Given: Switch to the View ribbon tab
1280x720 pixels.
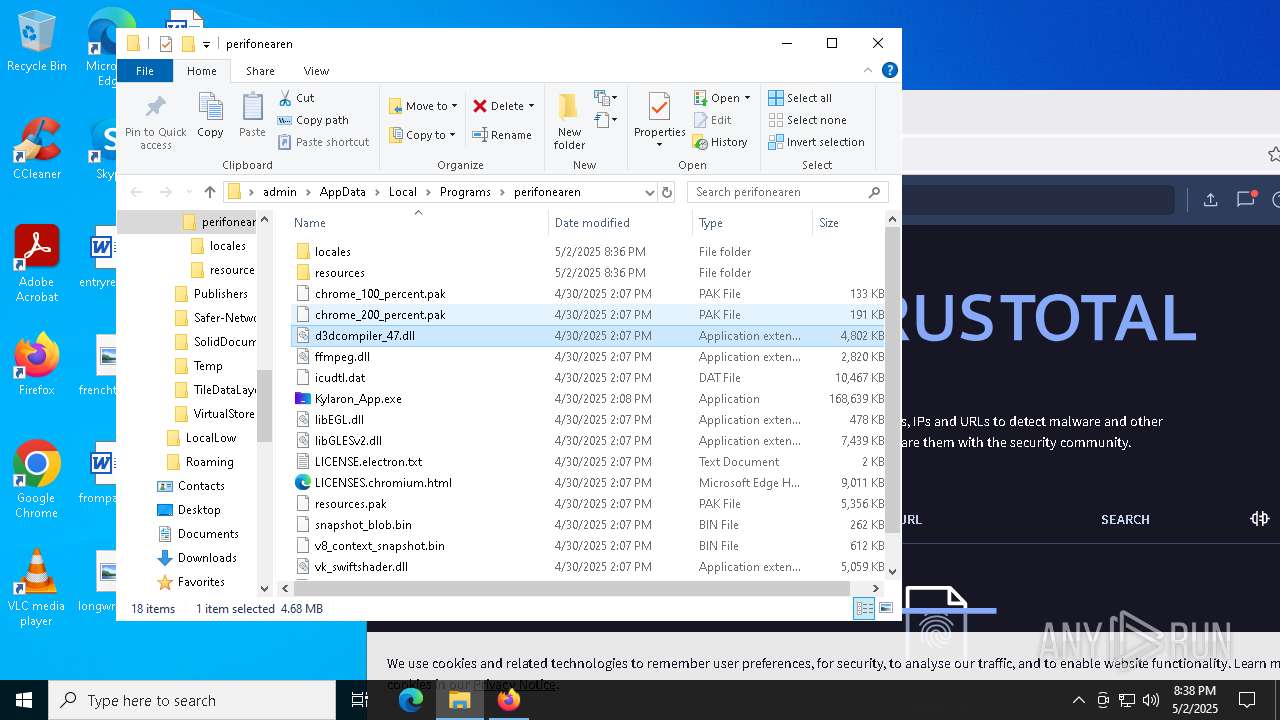Looking at the screenshot, I should pyautogui.click(x=316, y=71).
